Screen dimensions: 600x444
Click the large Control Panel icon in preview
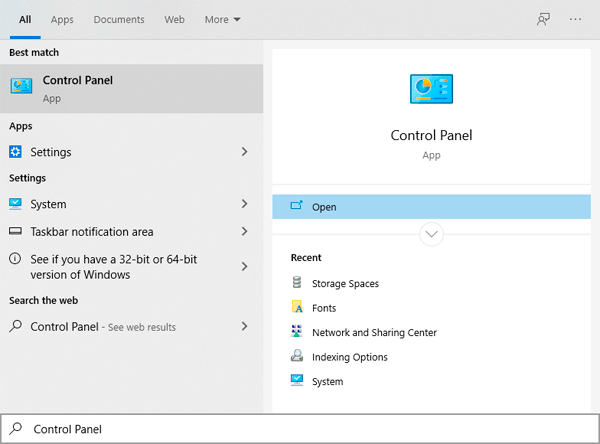(431, 89)
